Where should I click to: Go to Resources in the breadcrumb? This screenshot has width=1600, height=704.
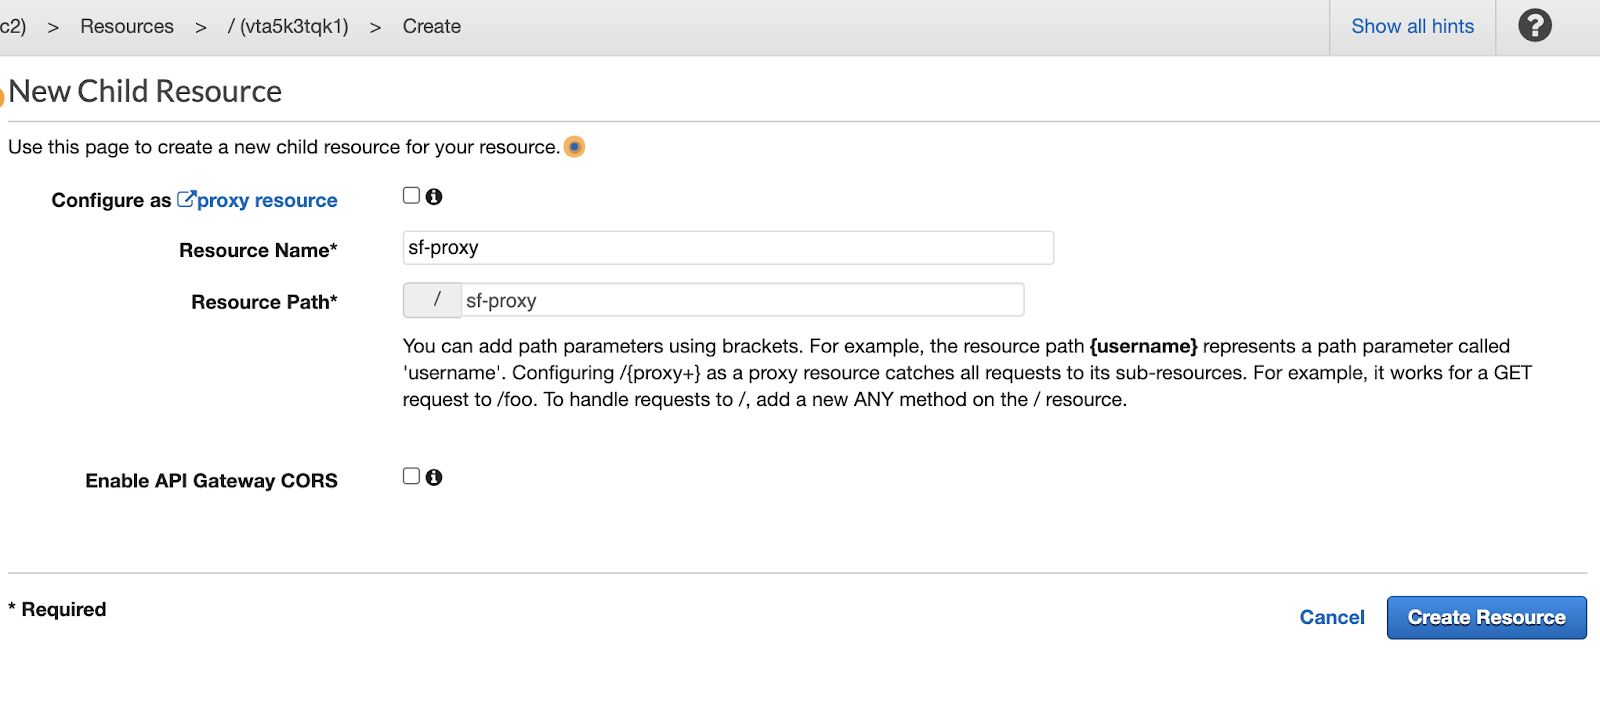[127, 27]
